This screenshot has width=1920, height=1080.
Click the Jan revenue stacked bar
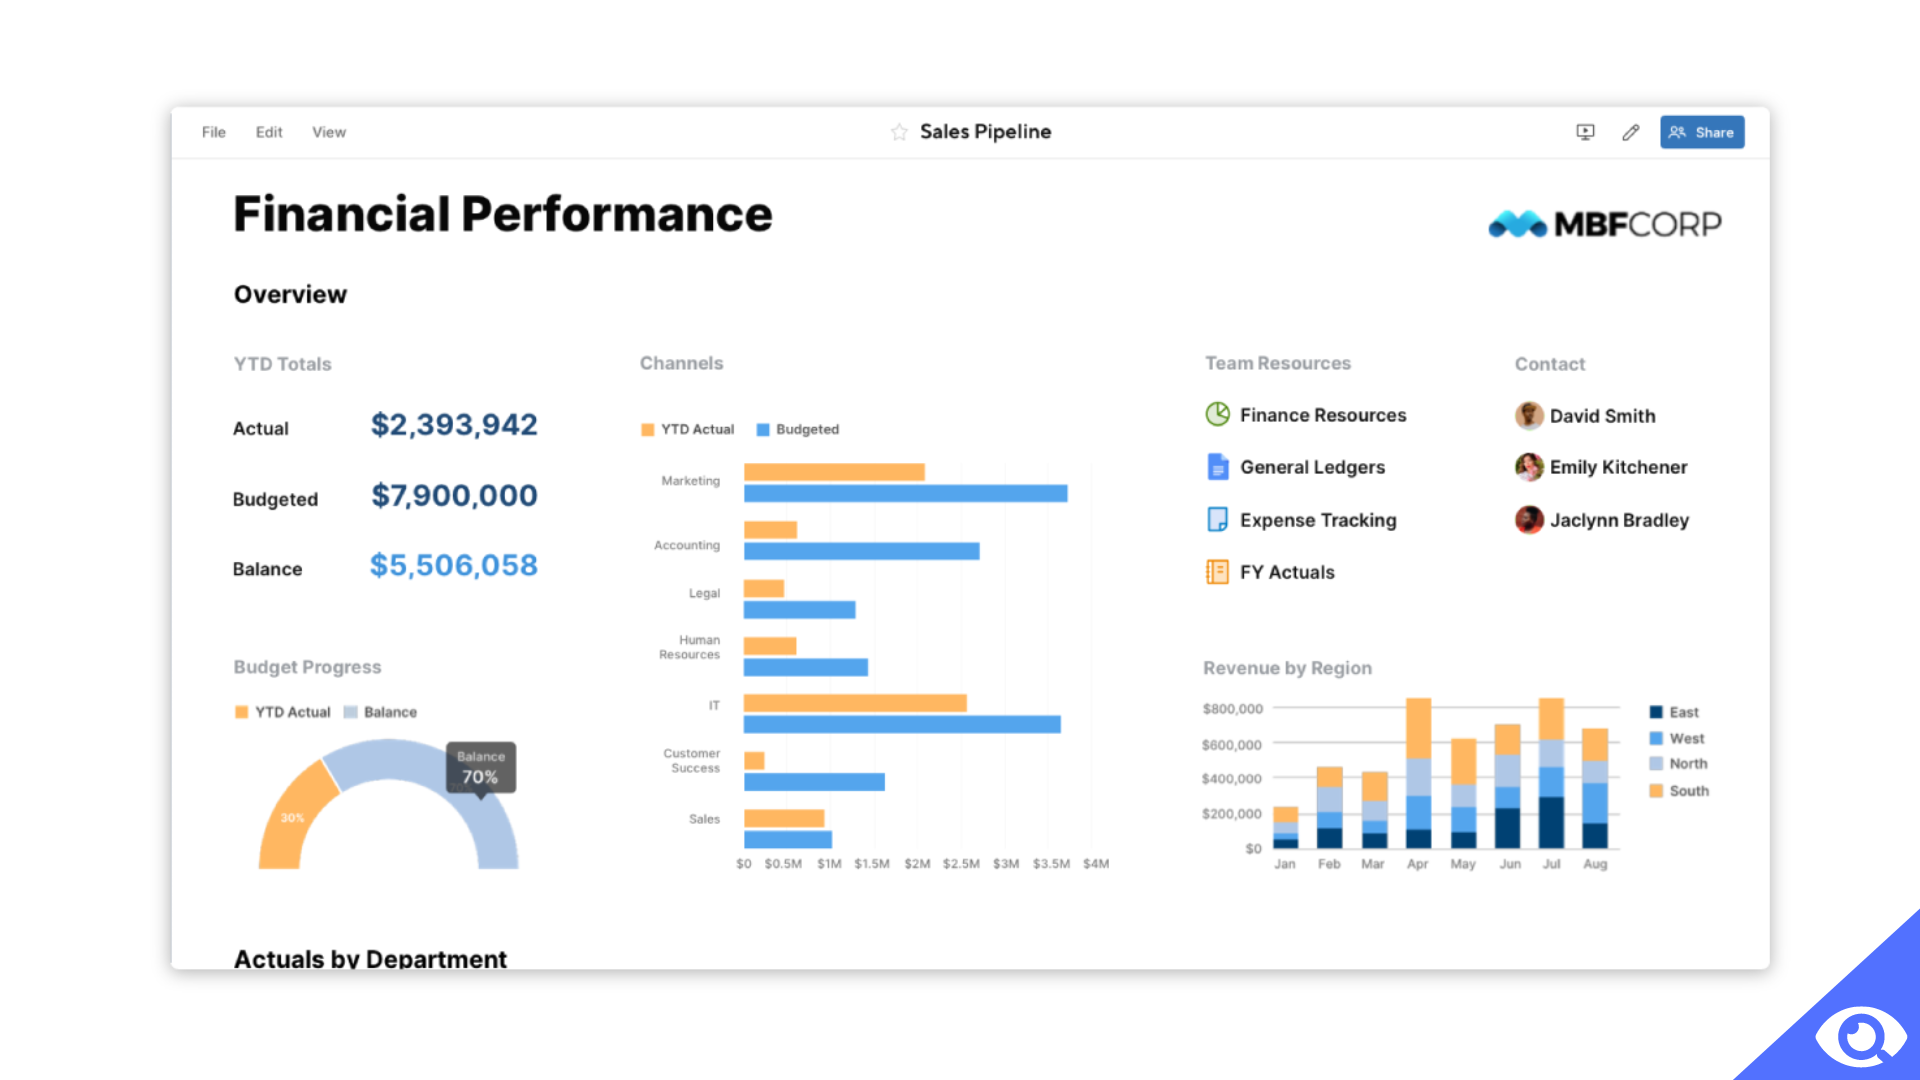click(x=1285, y=827)
